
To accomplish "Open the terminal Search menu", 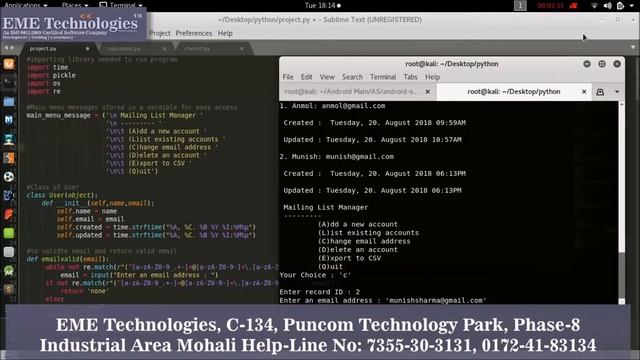I will tap(352, 77).
